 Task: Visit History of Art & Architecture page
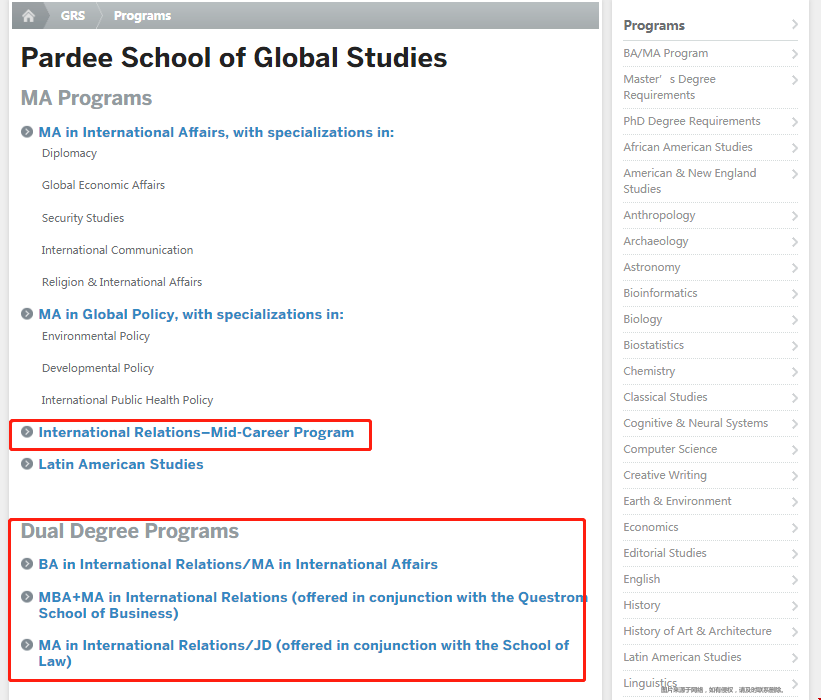pos(697,631)
